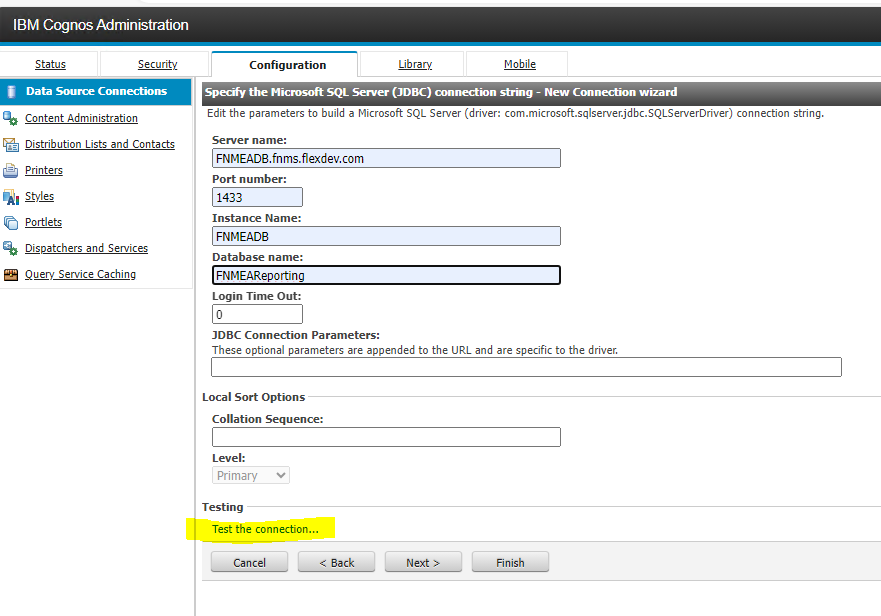Screen dimensions: 881x616
Task: Open Query Service Caching link
Action: pos(80,274)
